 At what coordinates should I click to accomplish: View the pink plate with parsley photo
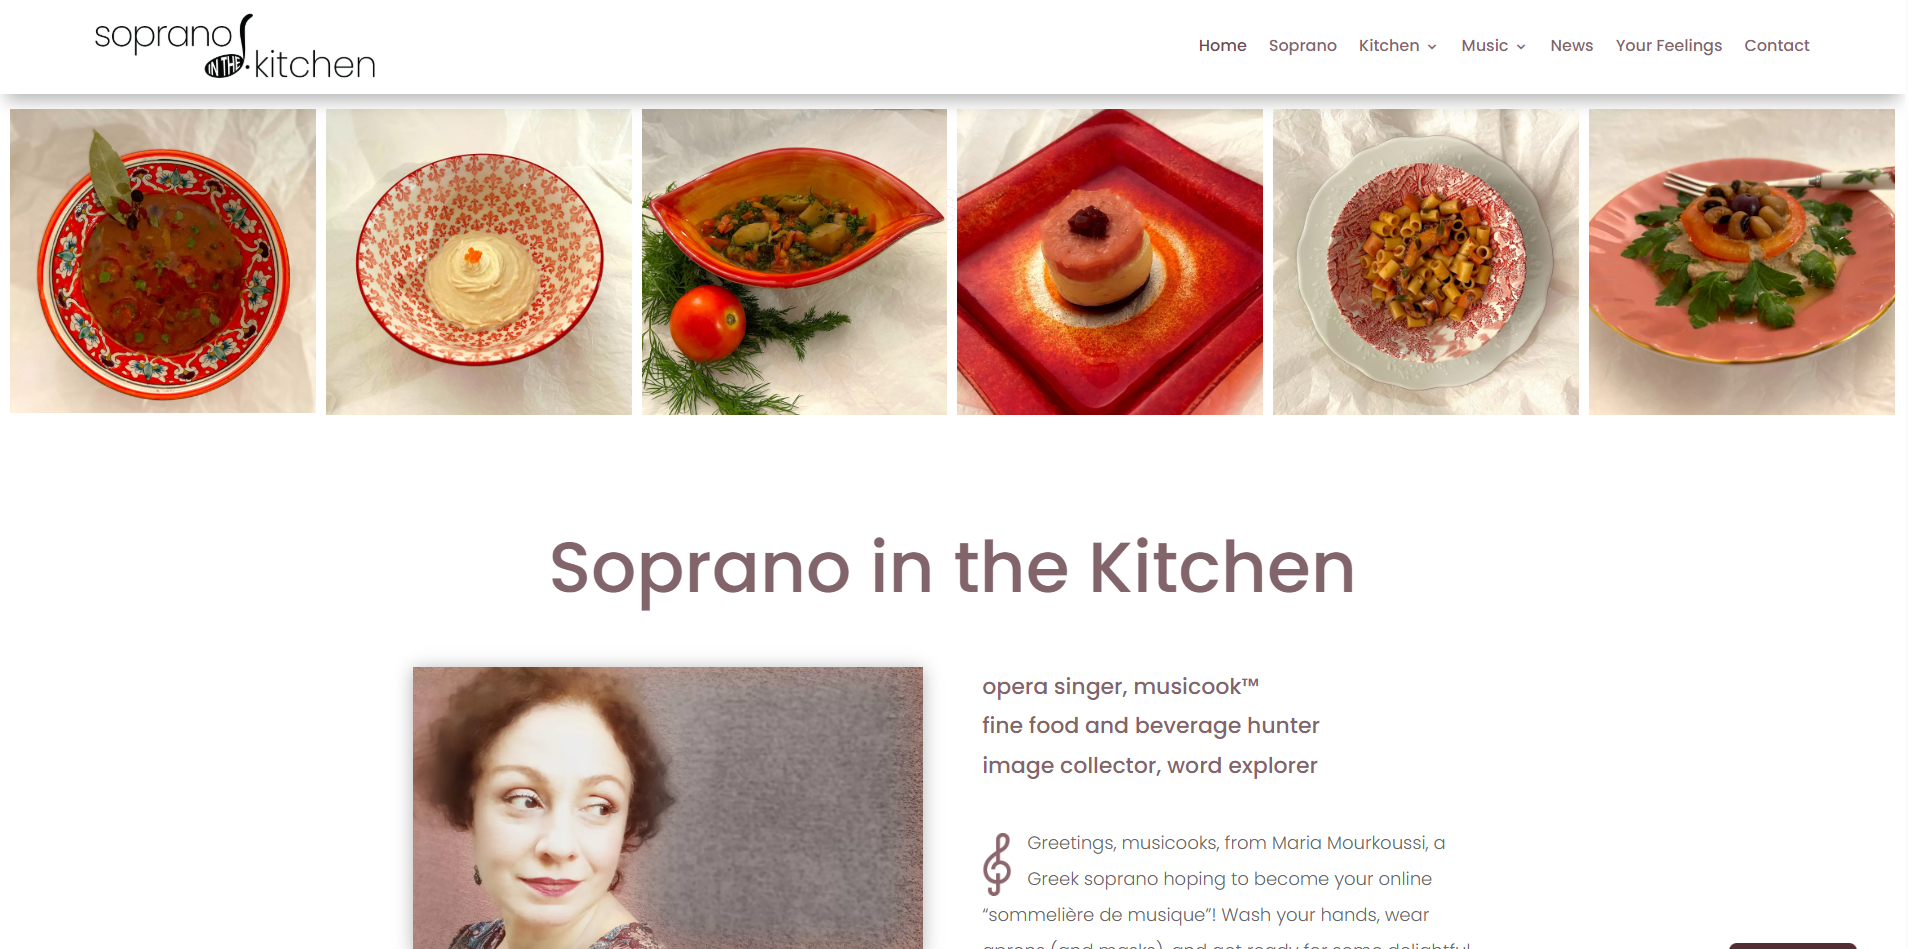(x=1742, y=262)
